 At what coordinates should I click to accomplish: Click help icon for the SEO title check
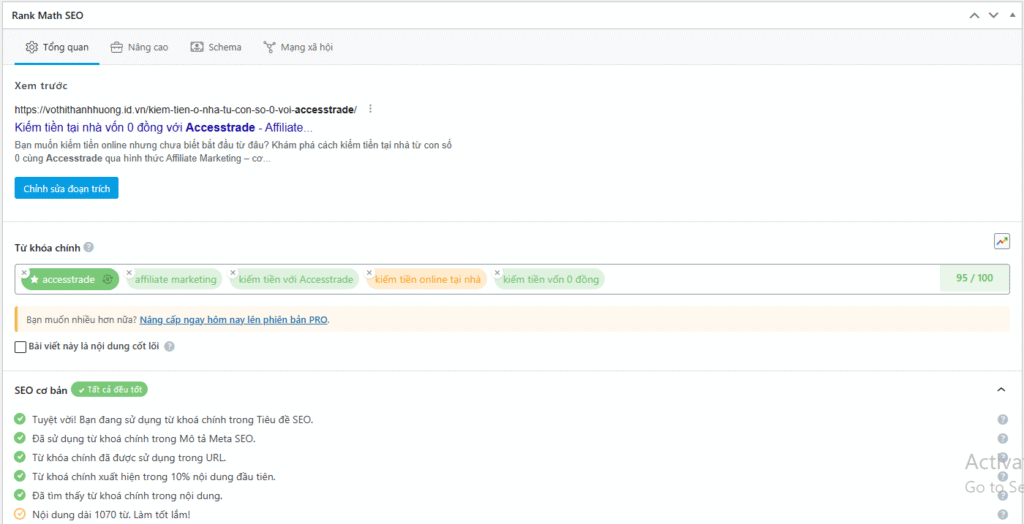point(1002,420)
